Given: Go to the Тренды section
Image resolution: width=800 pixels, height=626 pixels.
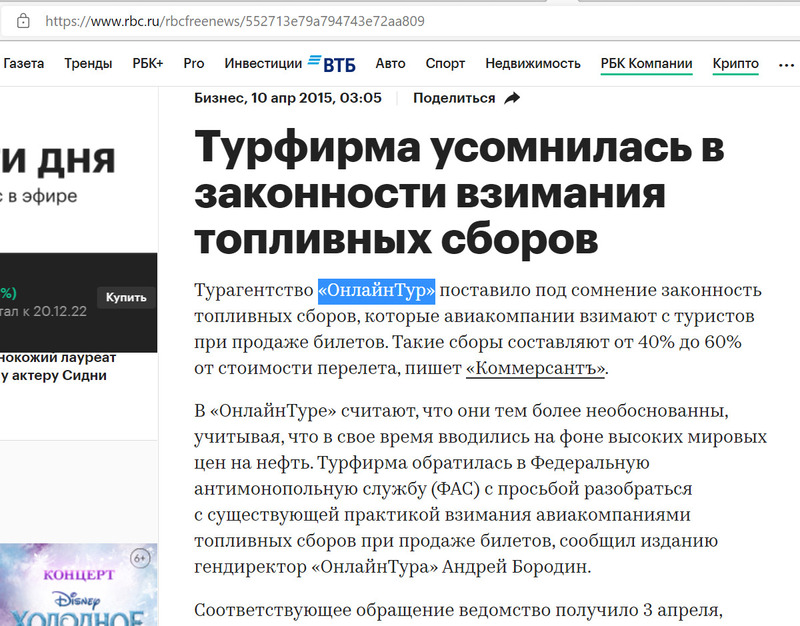Looking at the screenshot, I should (88, 63).
